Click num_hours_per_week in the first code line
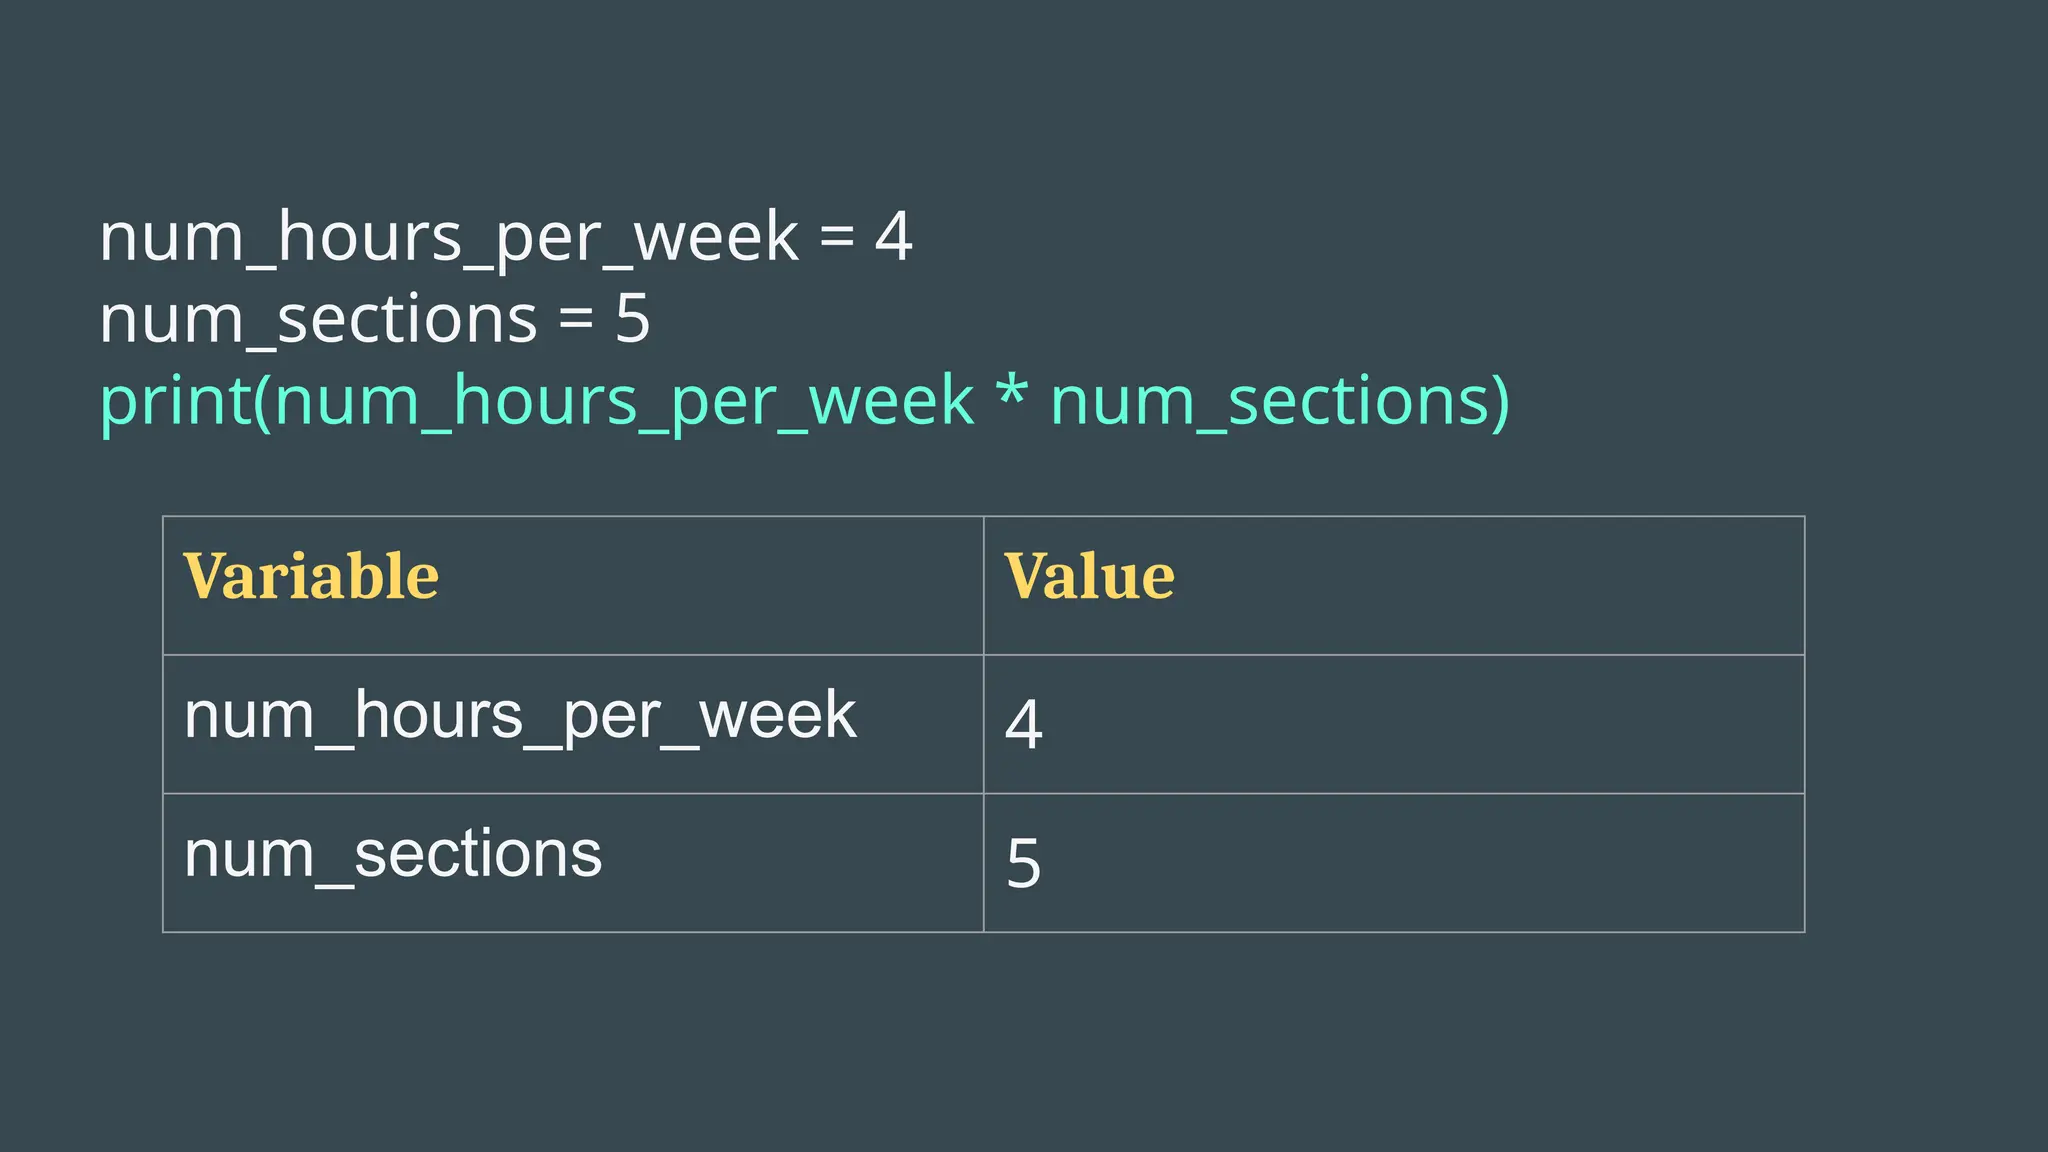Image resolution: width=2048 pixels, height=1152 pixels. pyautogui.click(x=449, y=238)
